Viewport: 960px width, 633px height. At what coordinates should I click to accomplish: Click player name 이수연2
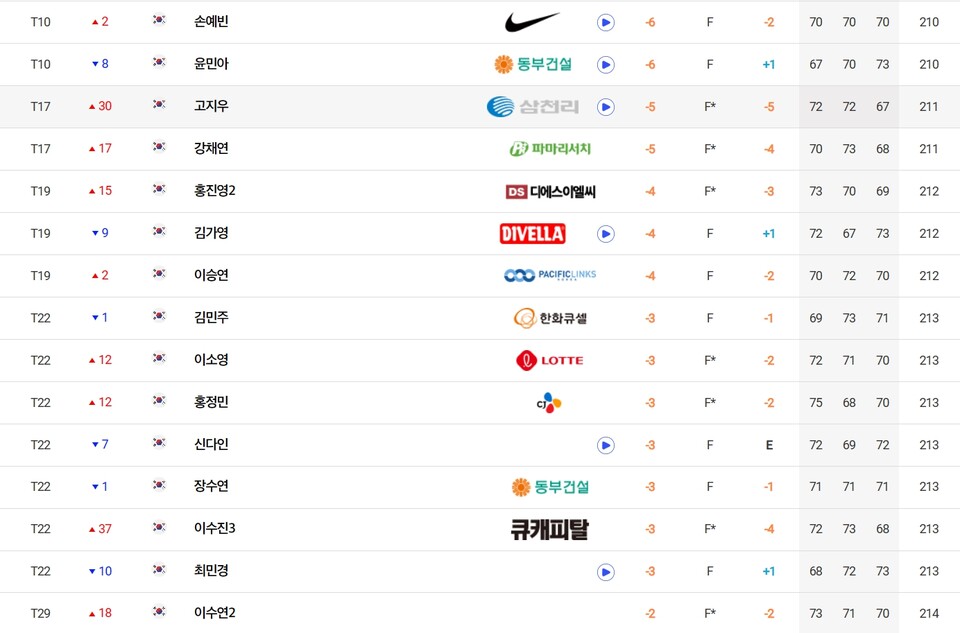point(215,613)
